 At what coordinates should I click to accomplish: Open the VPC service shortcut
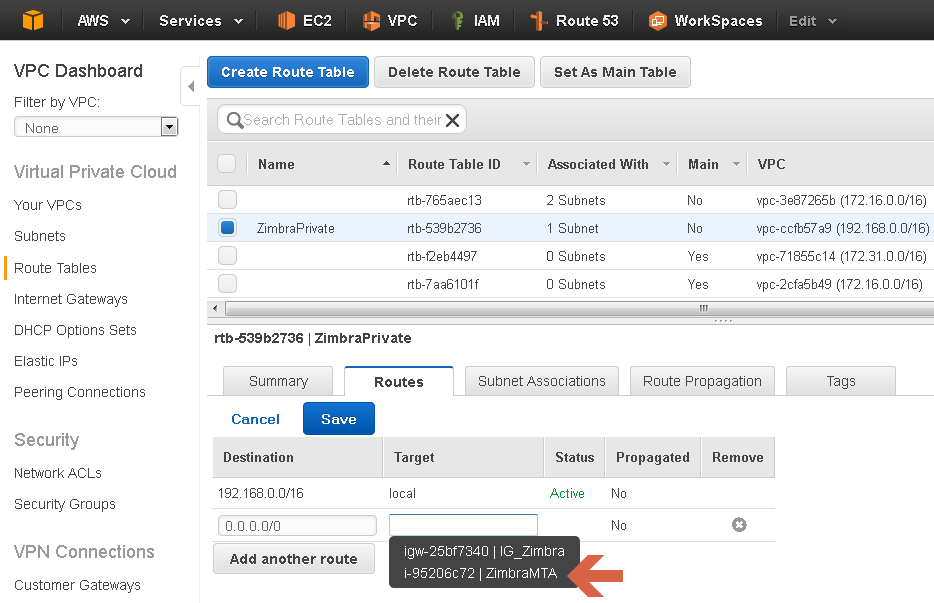(390, 21)
